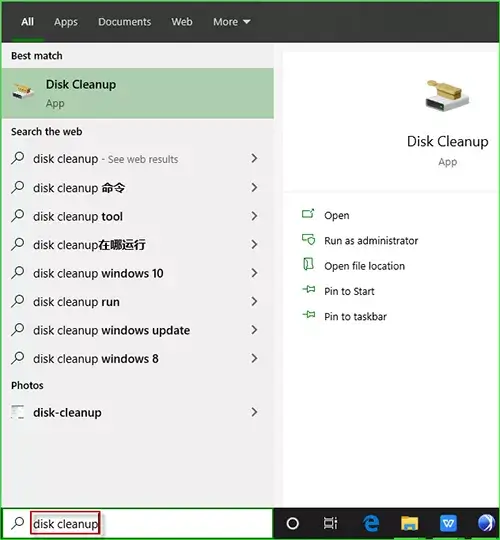Click the Open action icon
Screen dimensions: 500x540
308,214
